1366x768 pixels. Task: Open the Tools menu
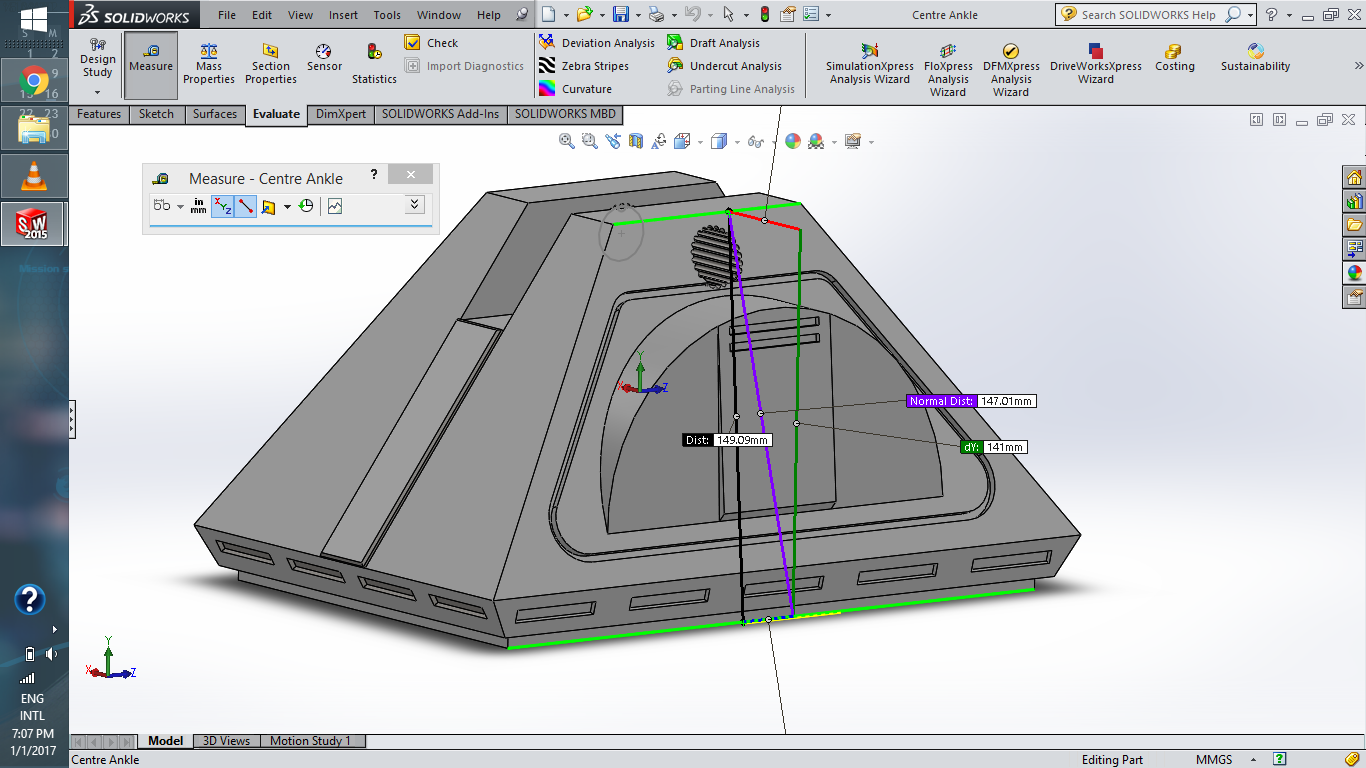386,15
